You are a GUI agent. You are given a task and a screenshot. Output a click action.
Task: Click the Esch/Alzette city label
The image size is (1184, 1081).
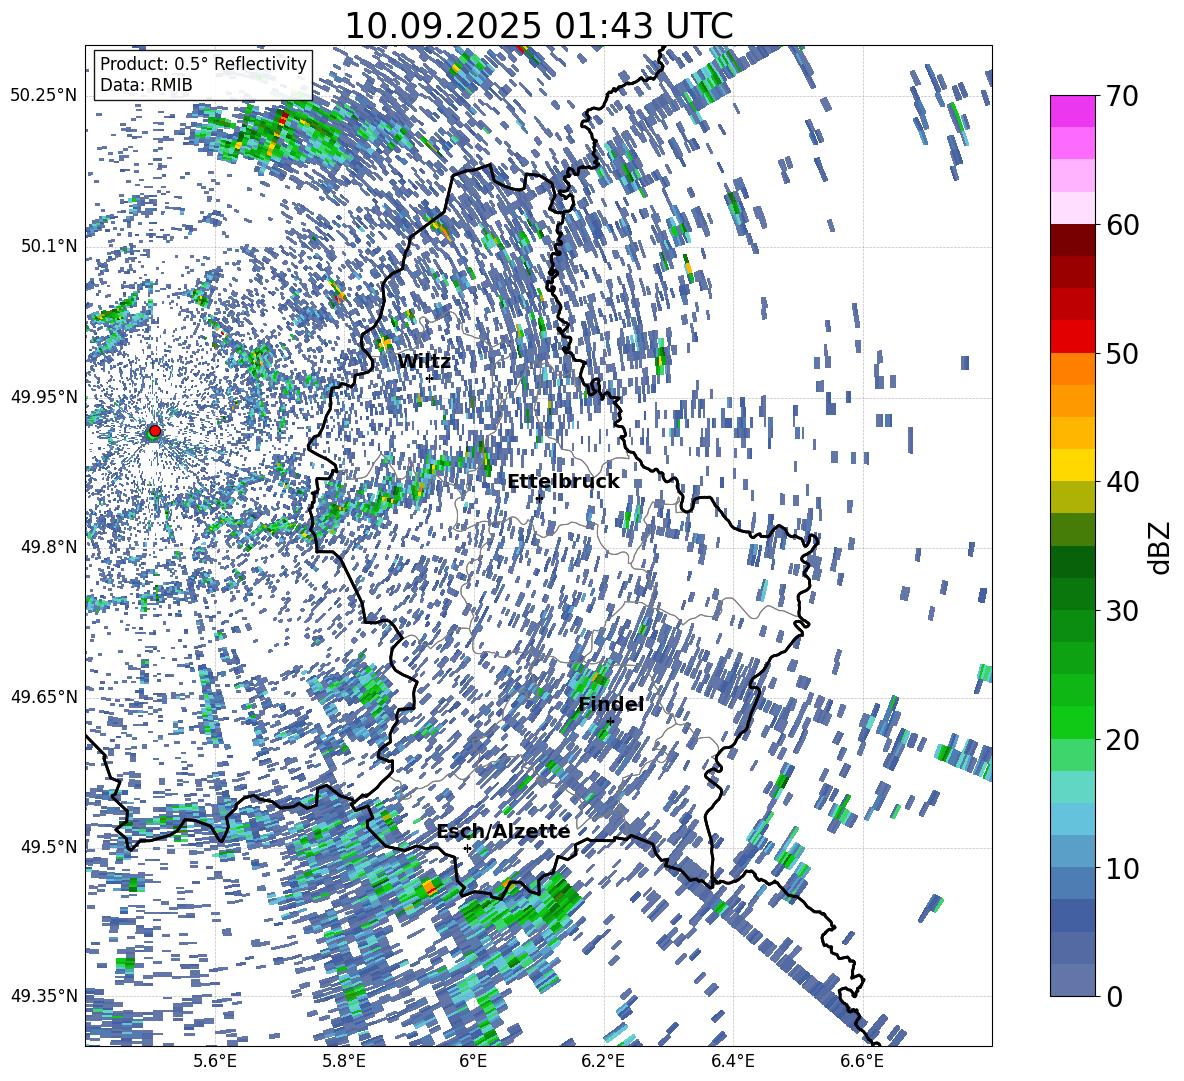point(503,831)
